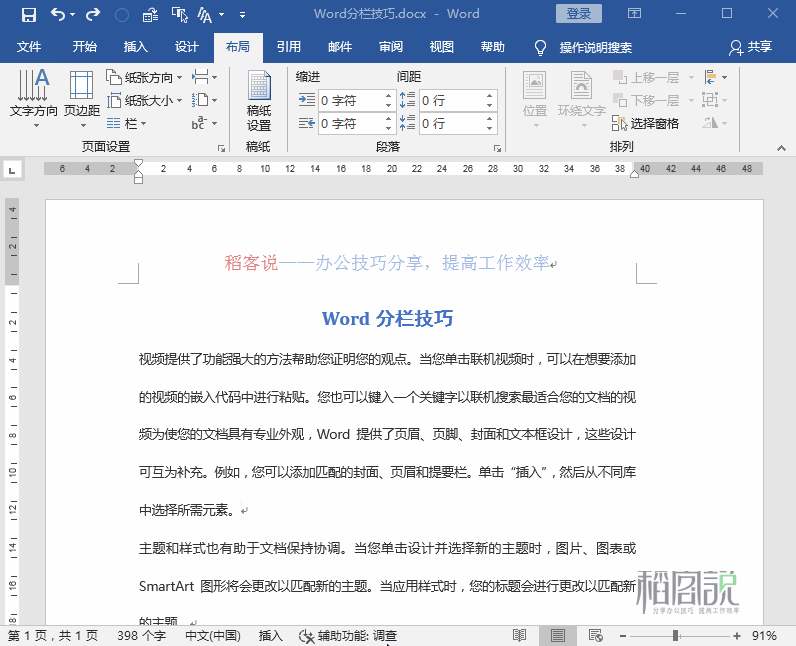The width and height of the screenshot is (796, 646).
Task: Open the 帮助 tab
Action: tap(492, 47)
